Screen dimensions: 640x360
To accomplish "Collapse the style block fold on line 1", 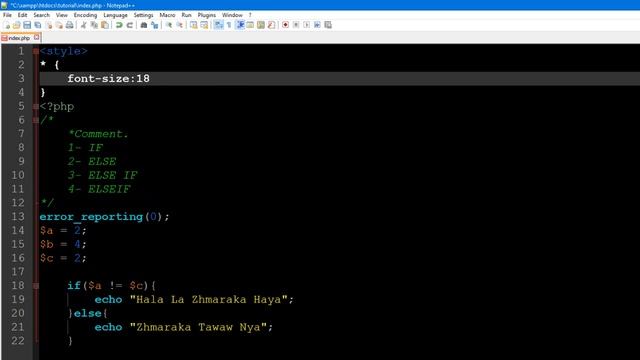I will [x=36, y=51].
